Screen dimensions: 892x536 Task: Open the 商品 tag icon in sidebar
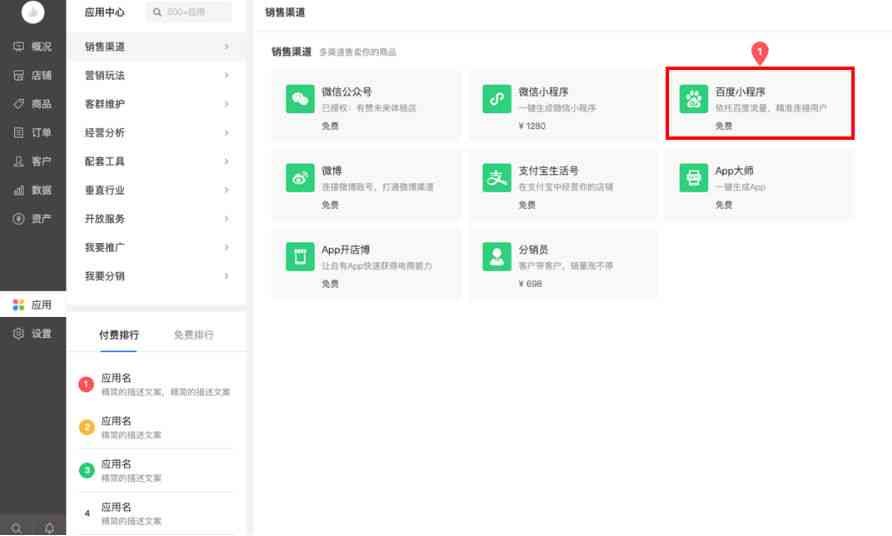[x=18, y=104]
